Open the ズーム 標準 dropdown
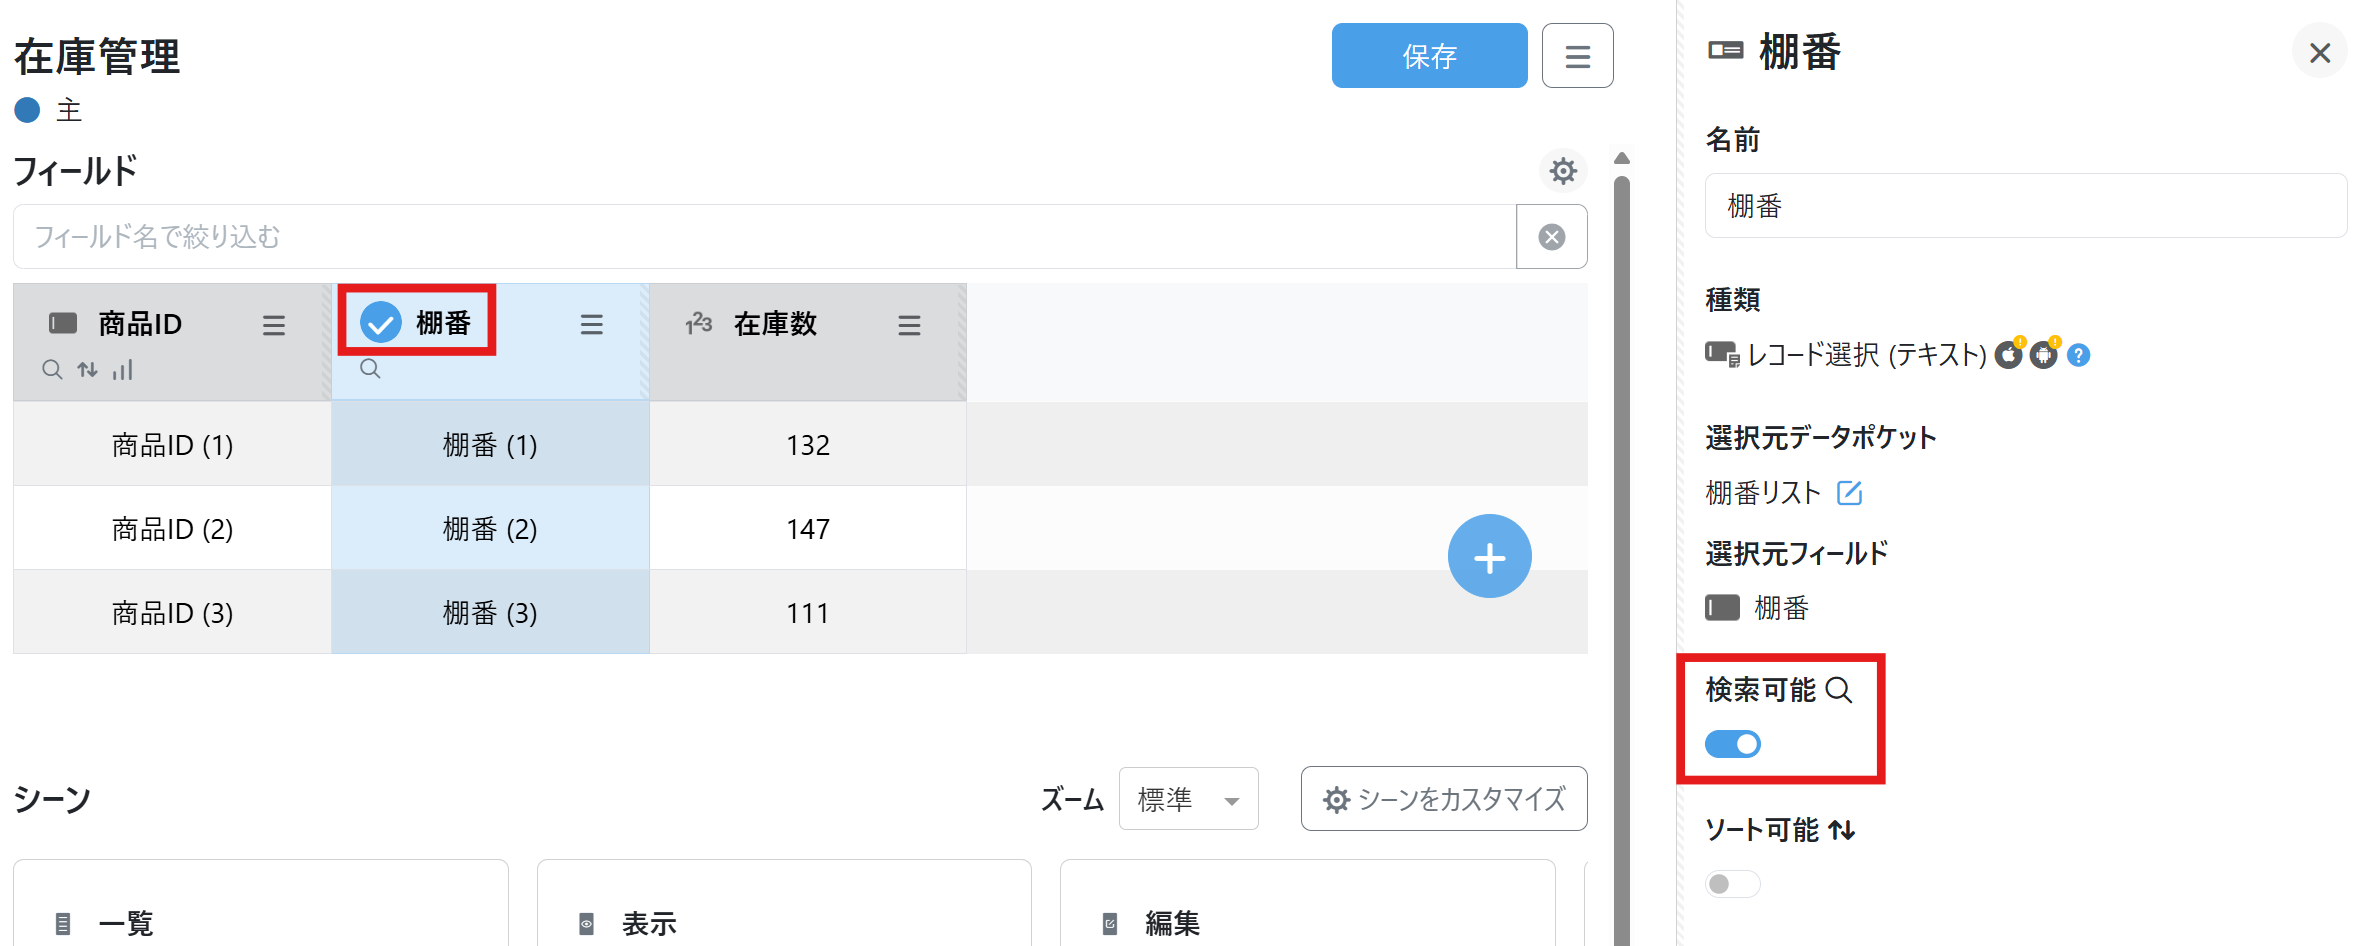The height and width of the screenshot is (946, 2368). [1188, 799]
